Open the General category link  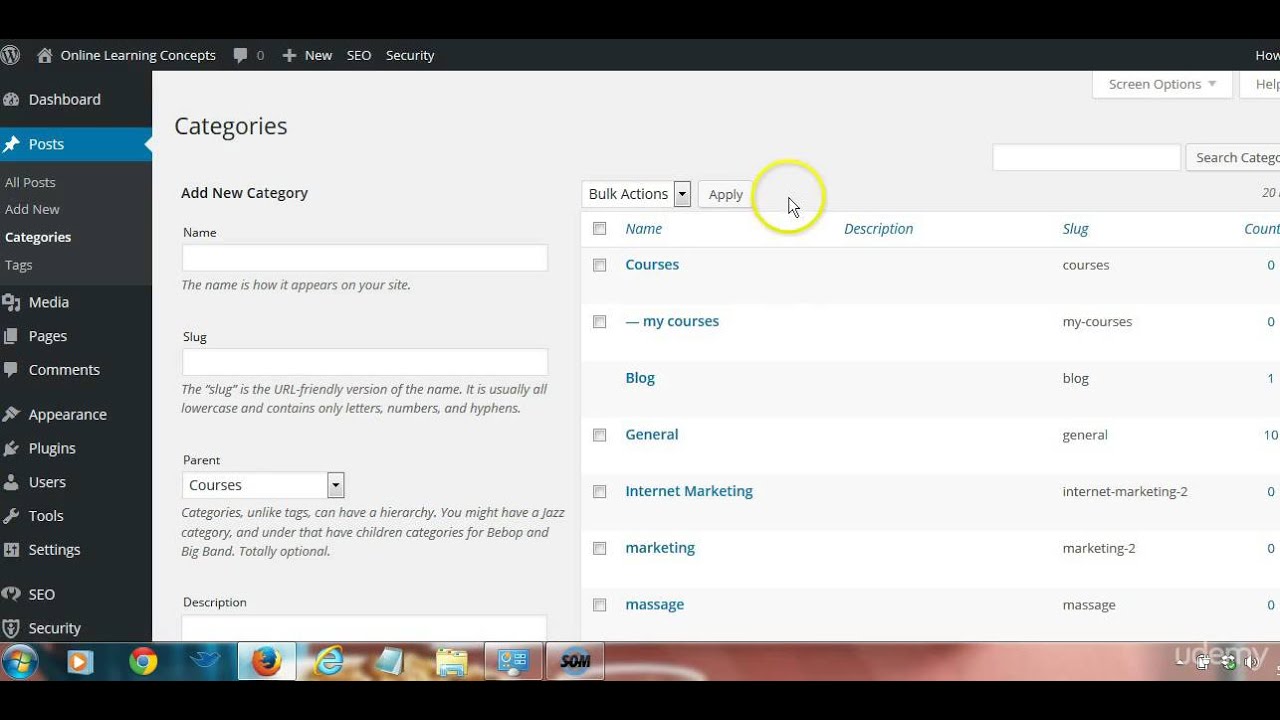(x=652, y=434)
